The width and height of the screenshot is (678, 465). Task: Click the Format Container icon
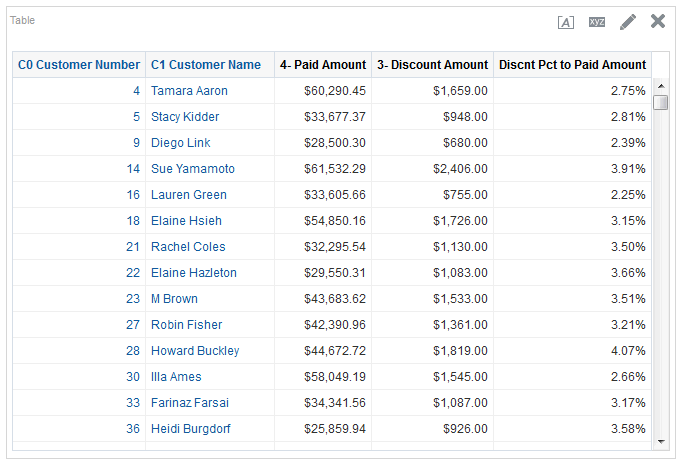pyautogui.click(x=566, y=22)
